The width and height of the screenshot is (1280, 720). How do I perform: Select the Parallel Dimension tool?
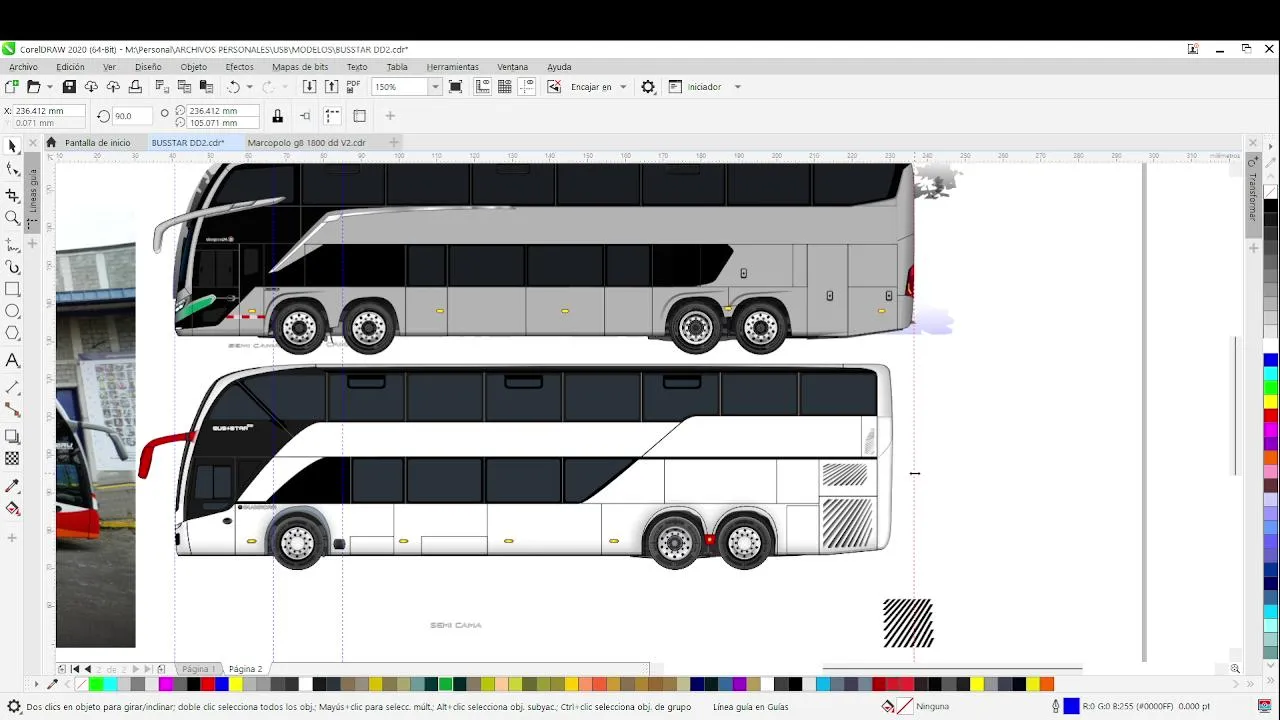point(12,387)
